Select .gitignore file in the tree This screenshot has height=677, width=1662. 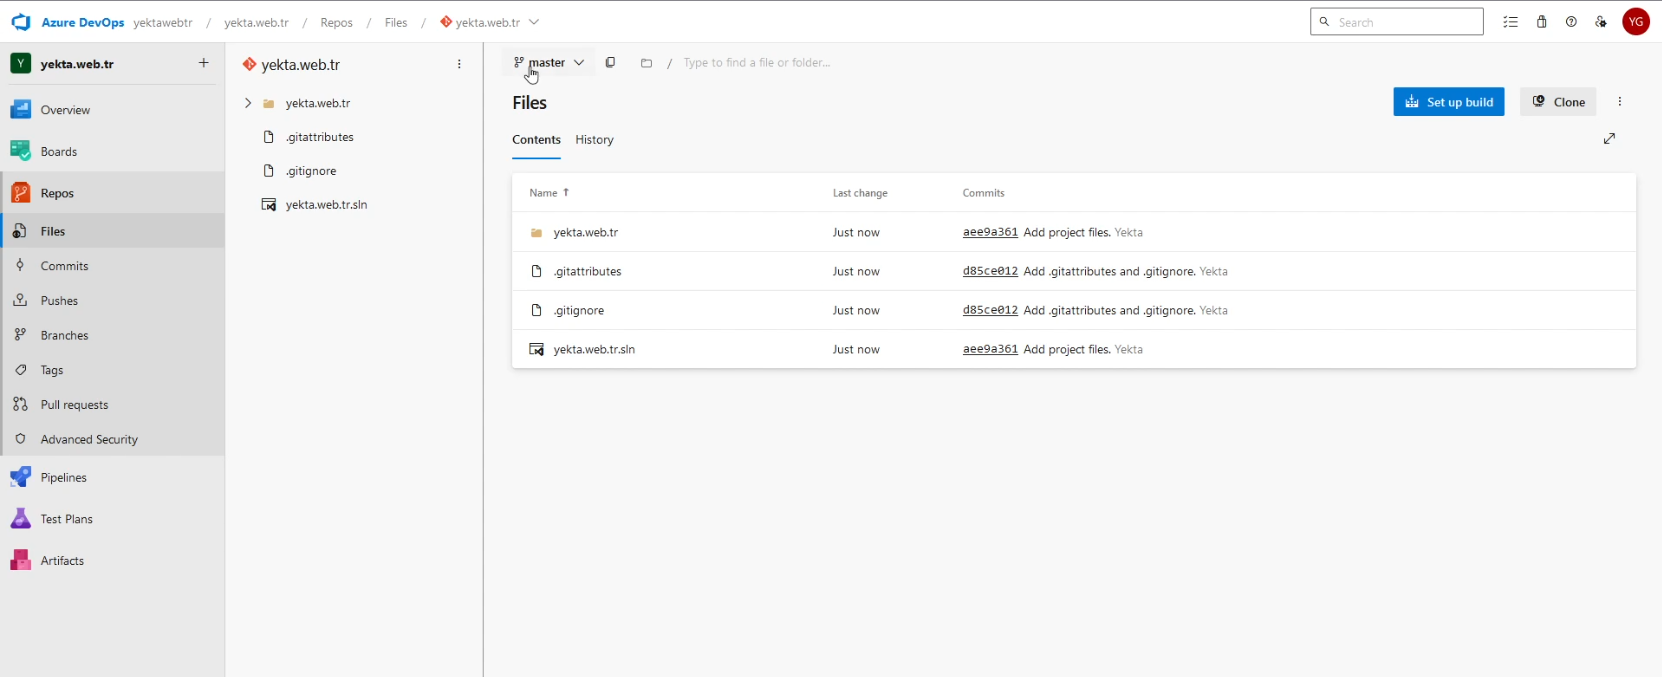tap(311, 171)
